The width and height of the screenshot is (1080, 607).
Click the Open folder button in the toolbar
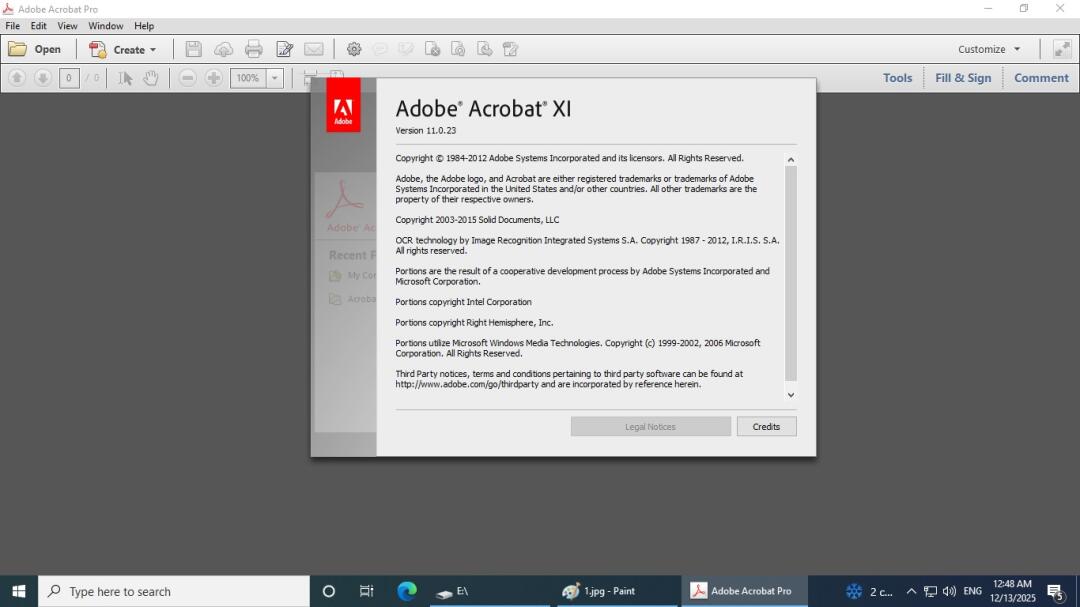click(34, 50)
